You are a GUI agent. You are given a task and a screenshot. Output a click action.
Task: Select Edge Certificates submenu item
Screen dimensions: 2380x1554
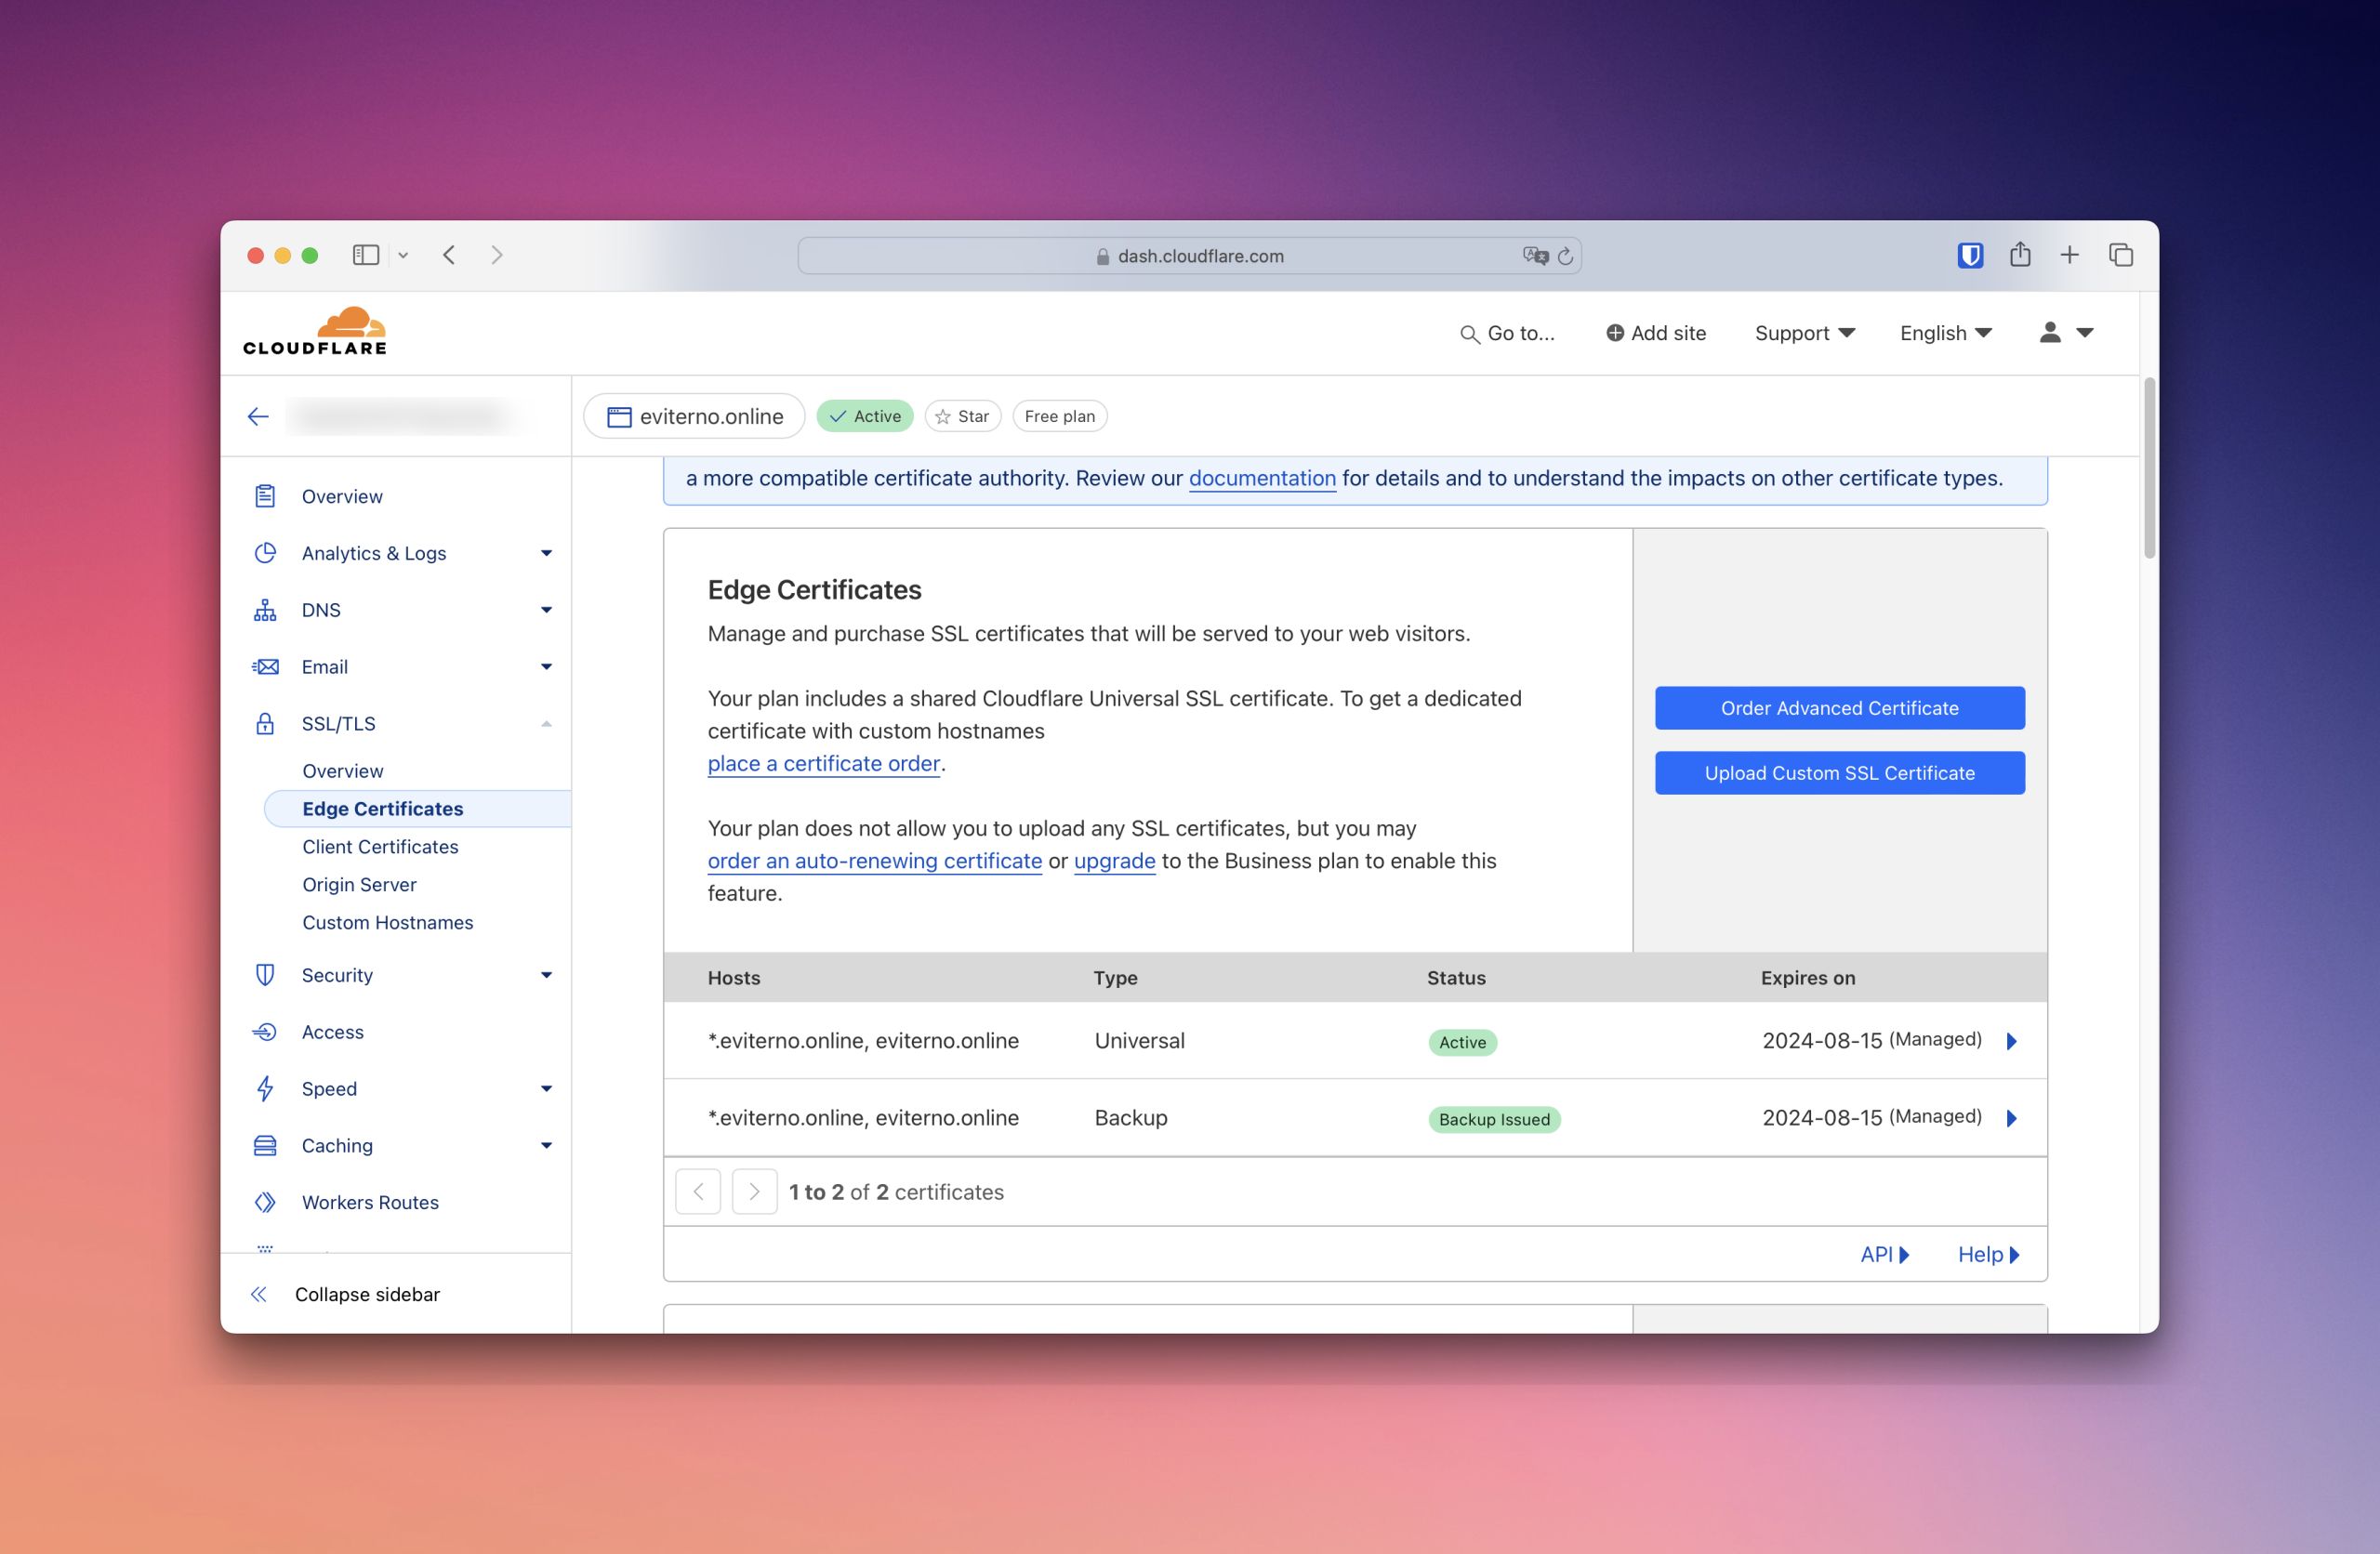[x=418, y=809]
